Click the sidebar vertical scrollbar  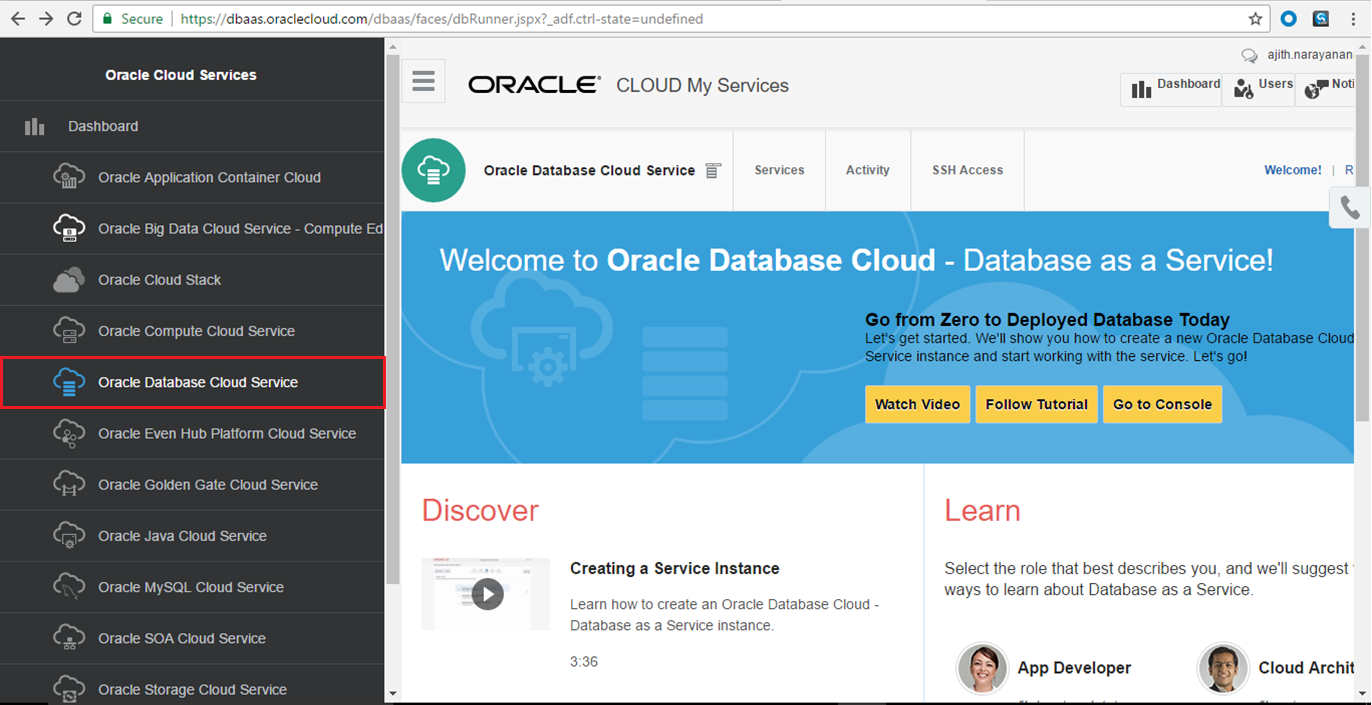click(392, 319)
